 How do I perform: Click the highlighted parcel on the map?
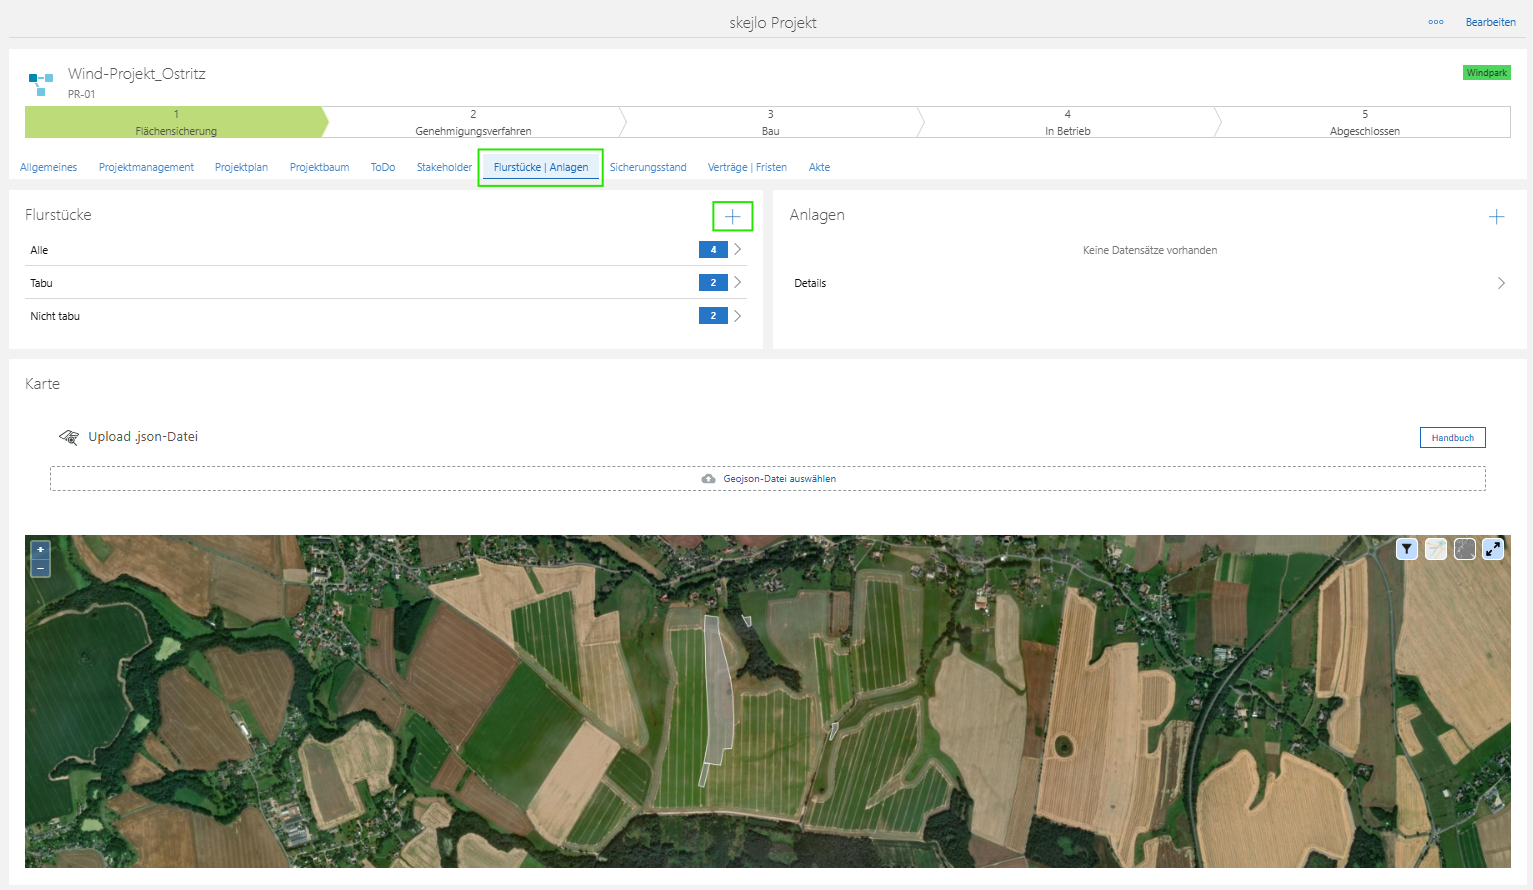(719, 690)
